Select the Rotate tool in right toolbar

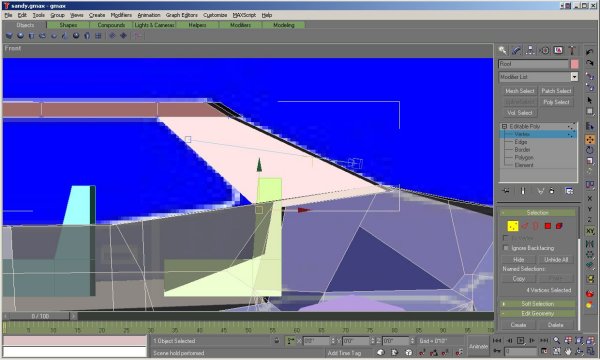point(590,150)
